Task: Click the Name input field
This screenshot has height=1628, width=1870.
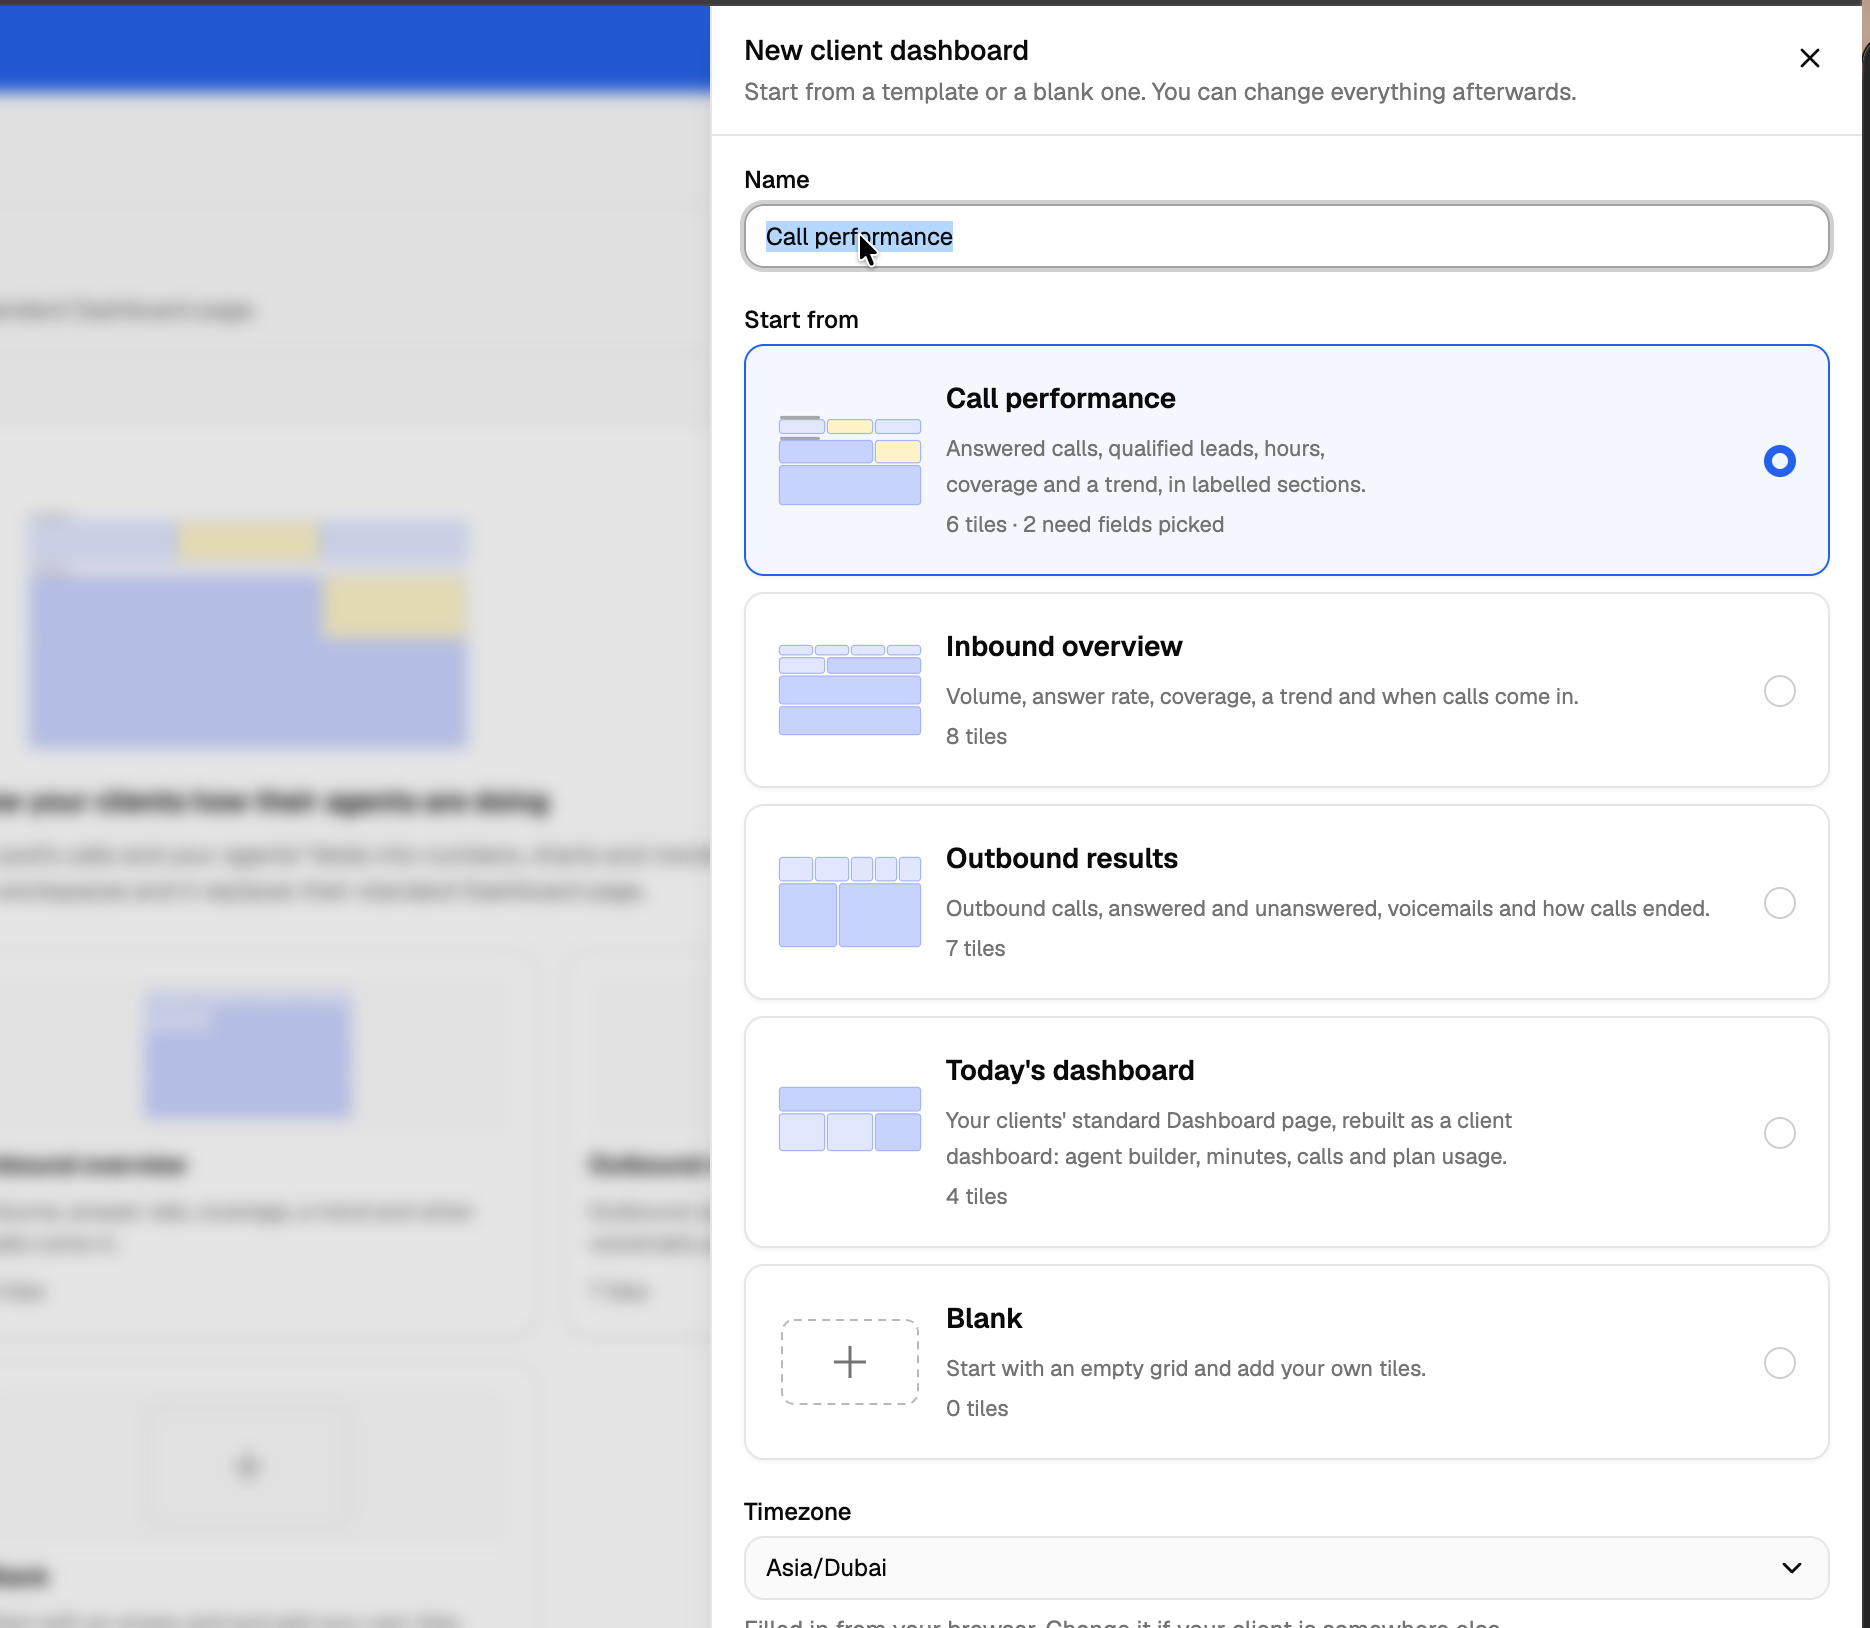Action: 1287,237
